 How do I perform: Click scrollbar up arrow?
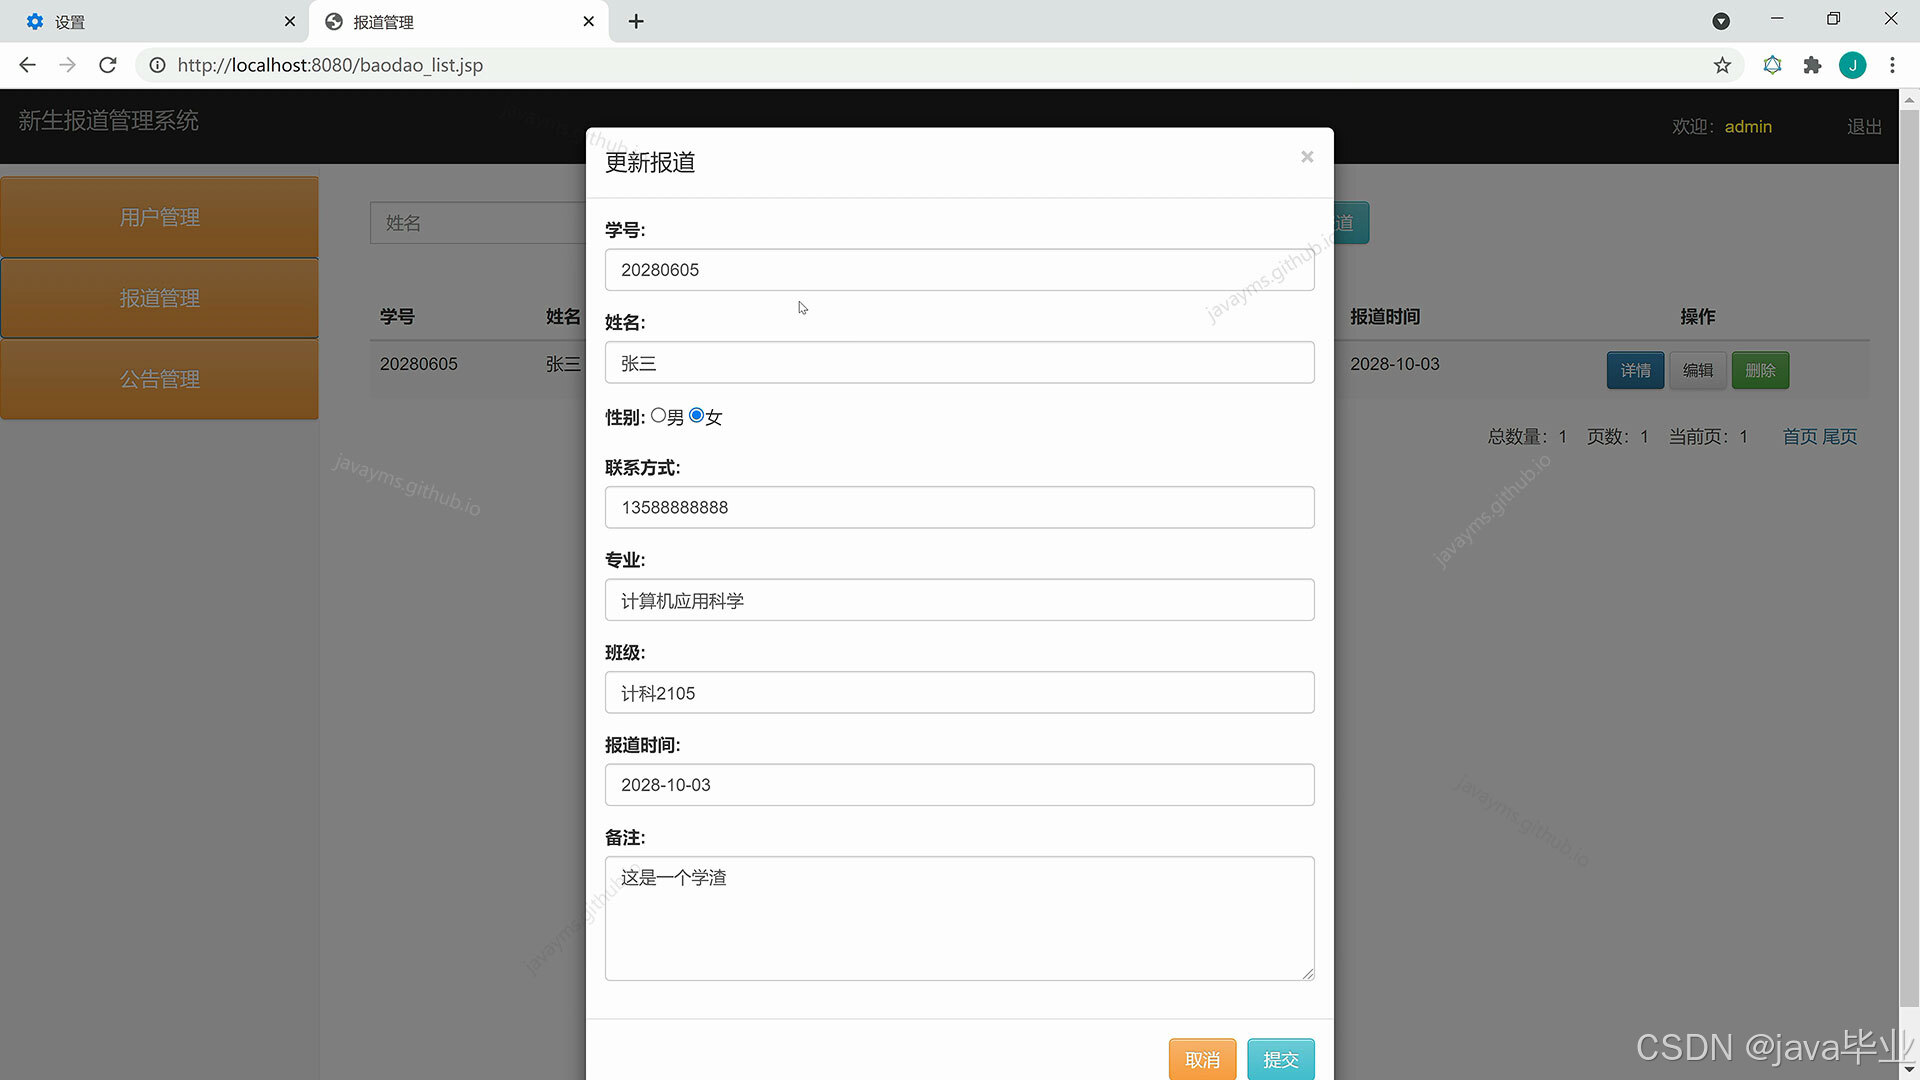click(1909, 100)
